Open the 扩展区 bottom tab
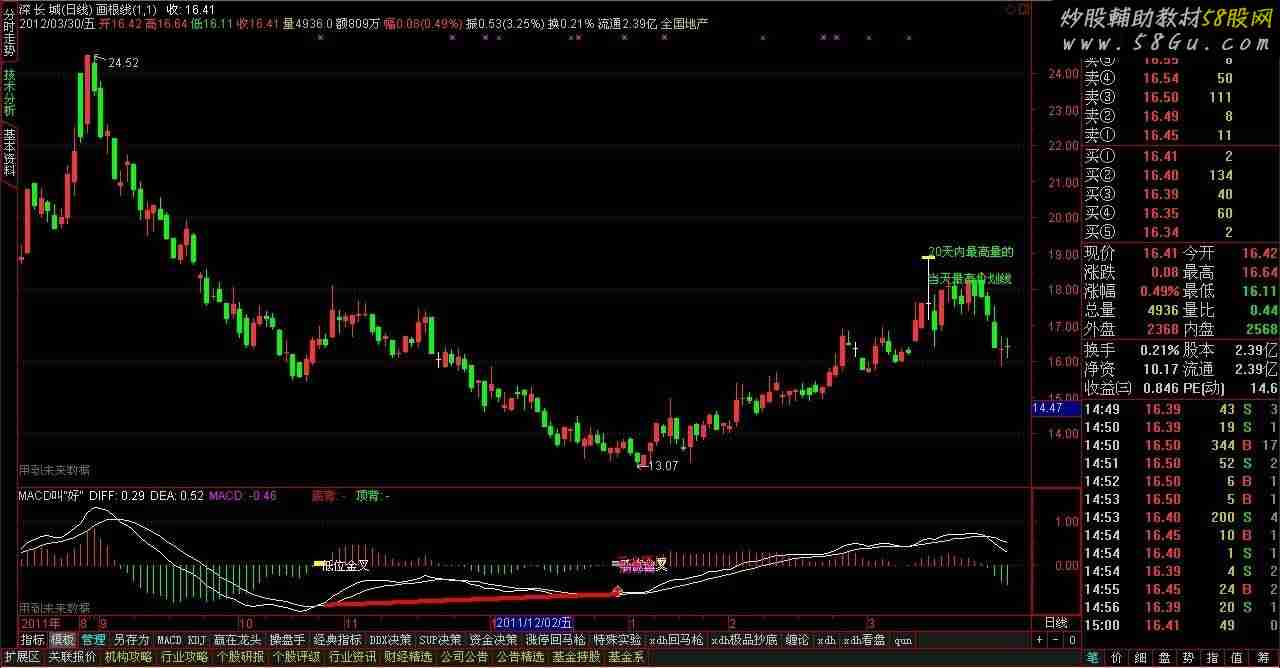This screenshot has height=668, width=1280. pos(22,657)
